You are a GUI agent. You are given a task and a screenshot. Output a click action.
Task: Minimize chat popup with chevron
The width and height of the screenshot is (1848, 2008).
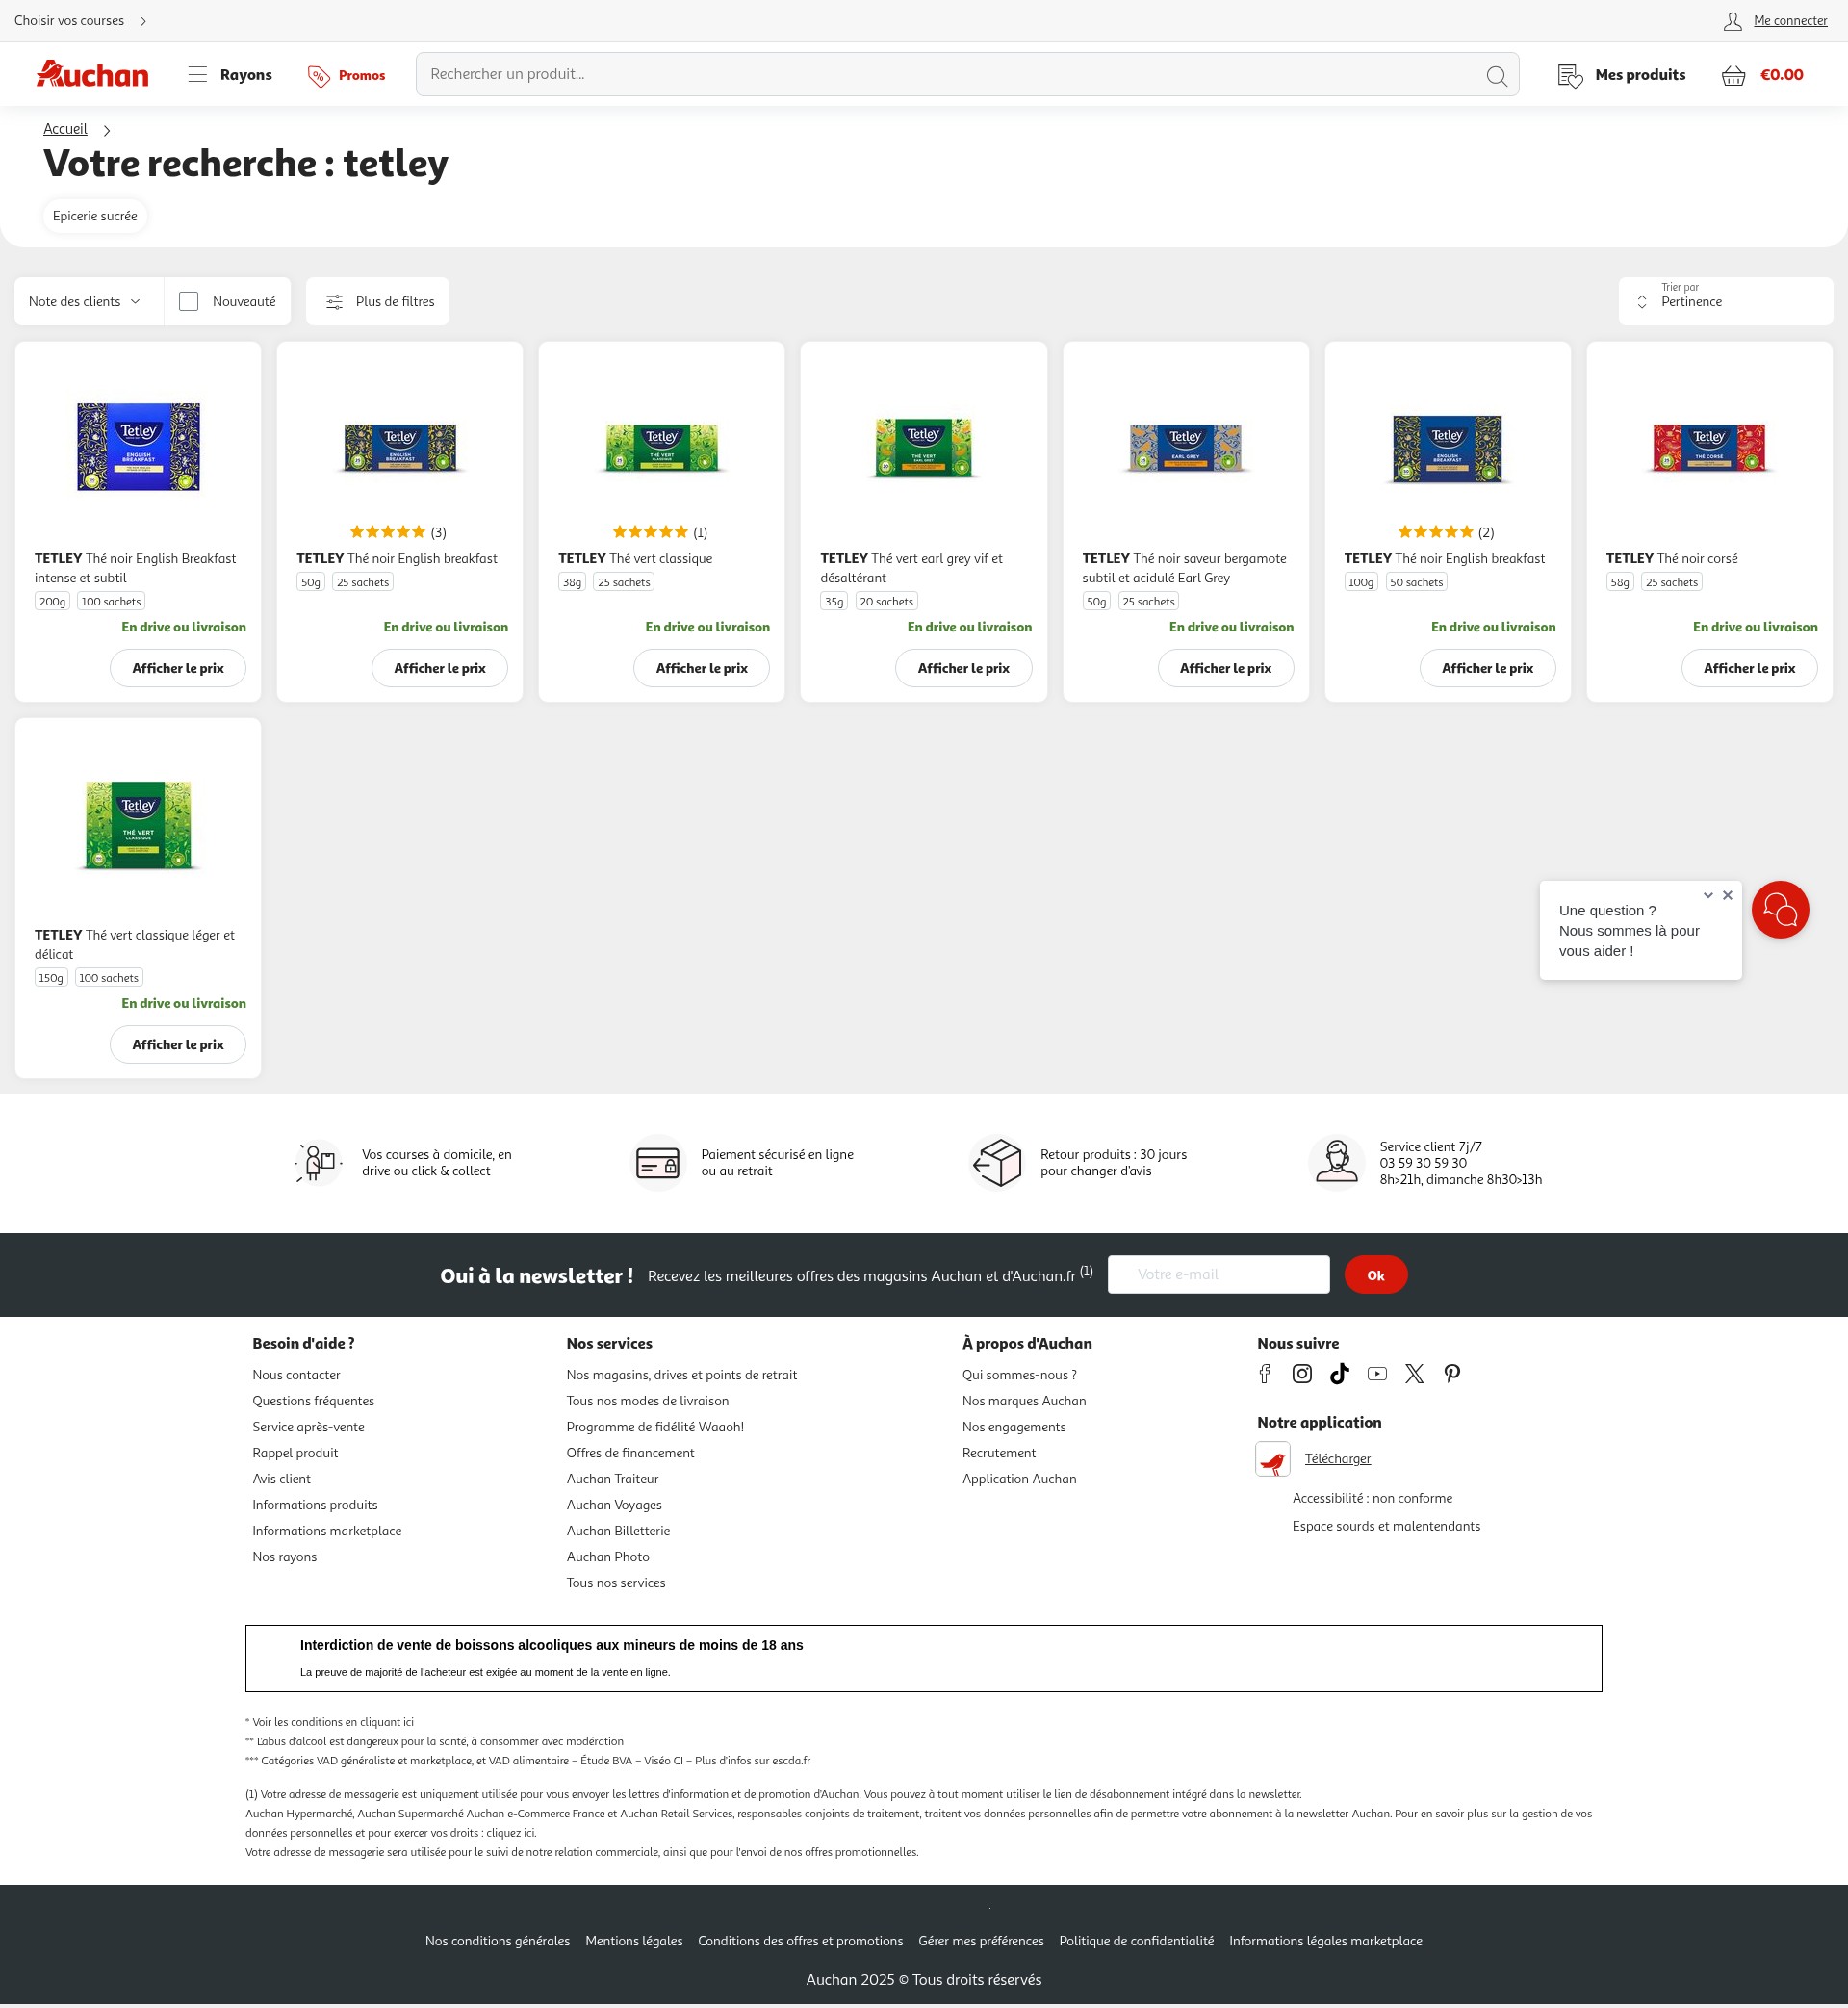(x=1708, y=895)
